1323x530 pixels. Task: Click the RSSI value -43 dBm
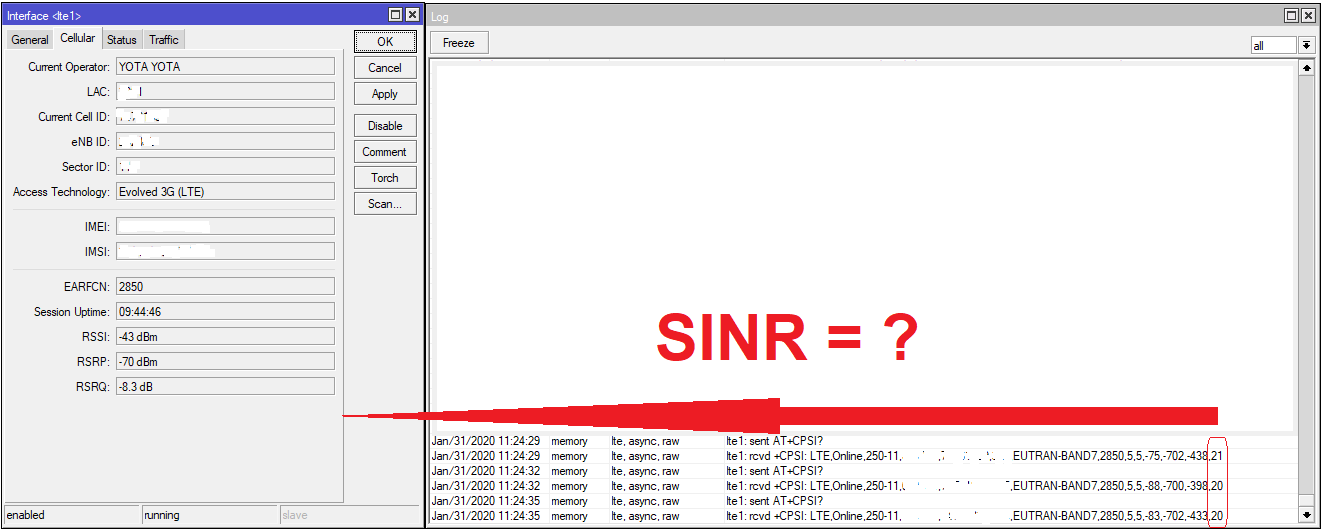point(225,336)
